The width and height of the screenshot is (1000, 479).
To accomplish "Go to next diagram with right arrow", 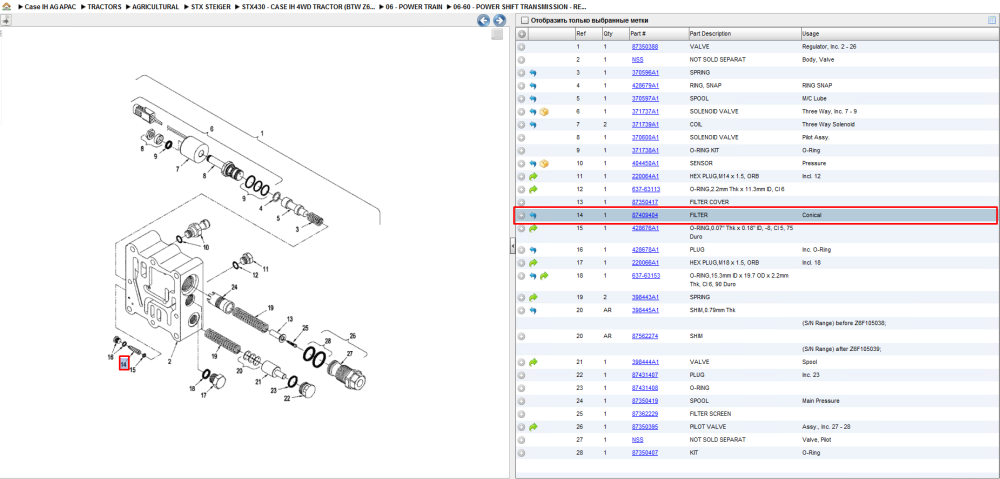I will [x=499, y=20].
